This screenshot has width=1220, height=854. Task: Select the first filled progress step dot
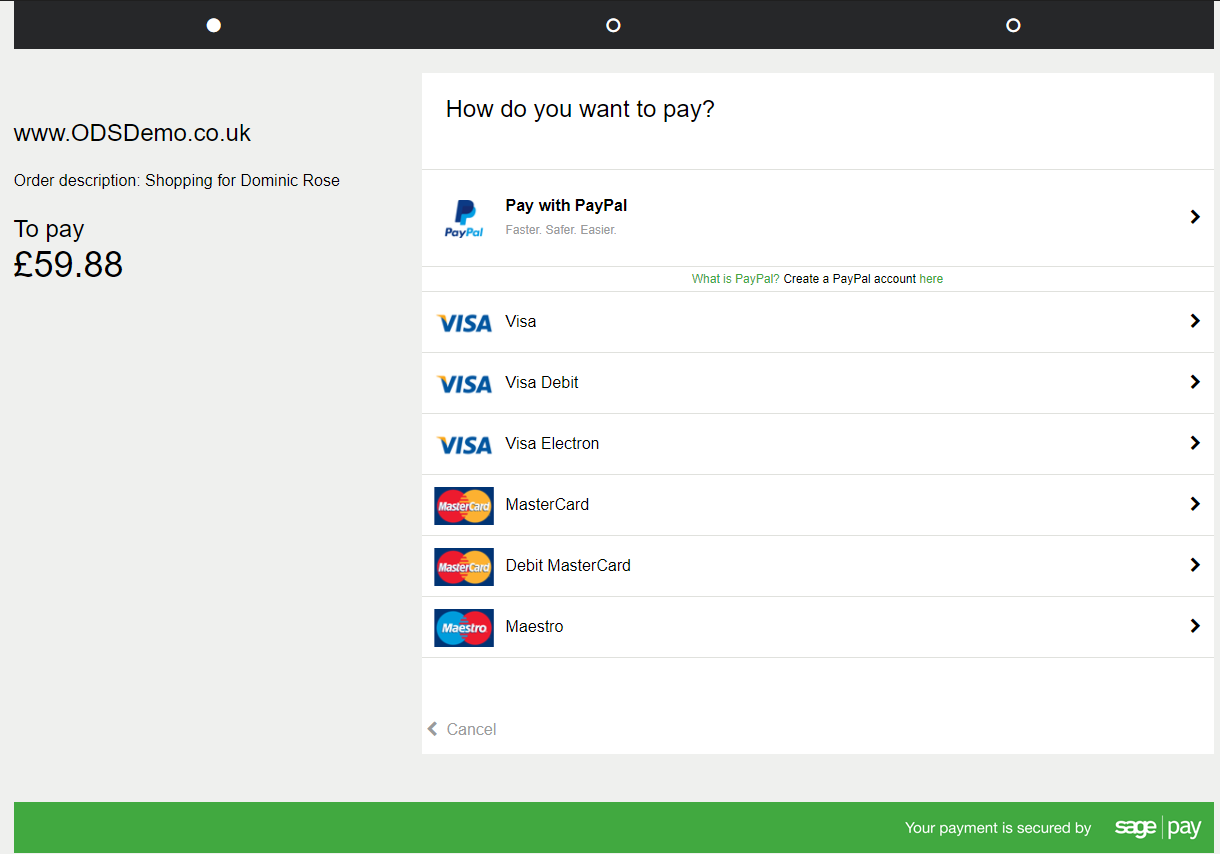click(213, 25)
